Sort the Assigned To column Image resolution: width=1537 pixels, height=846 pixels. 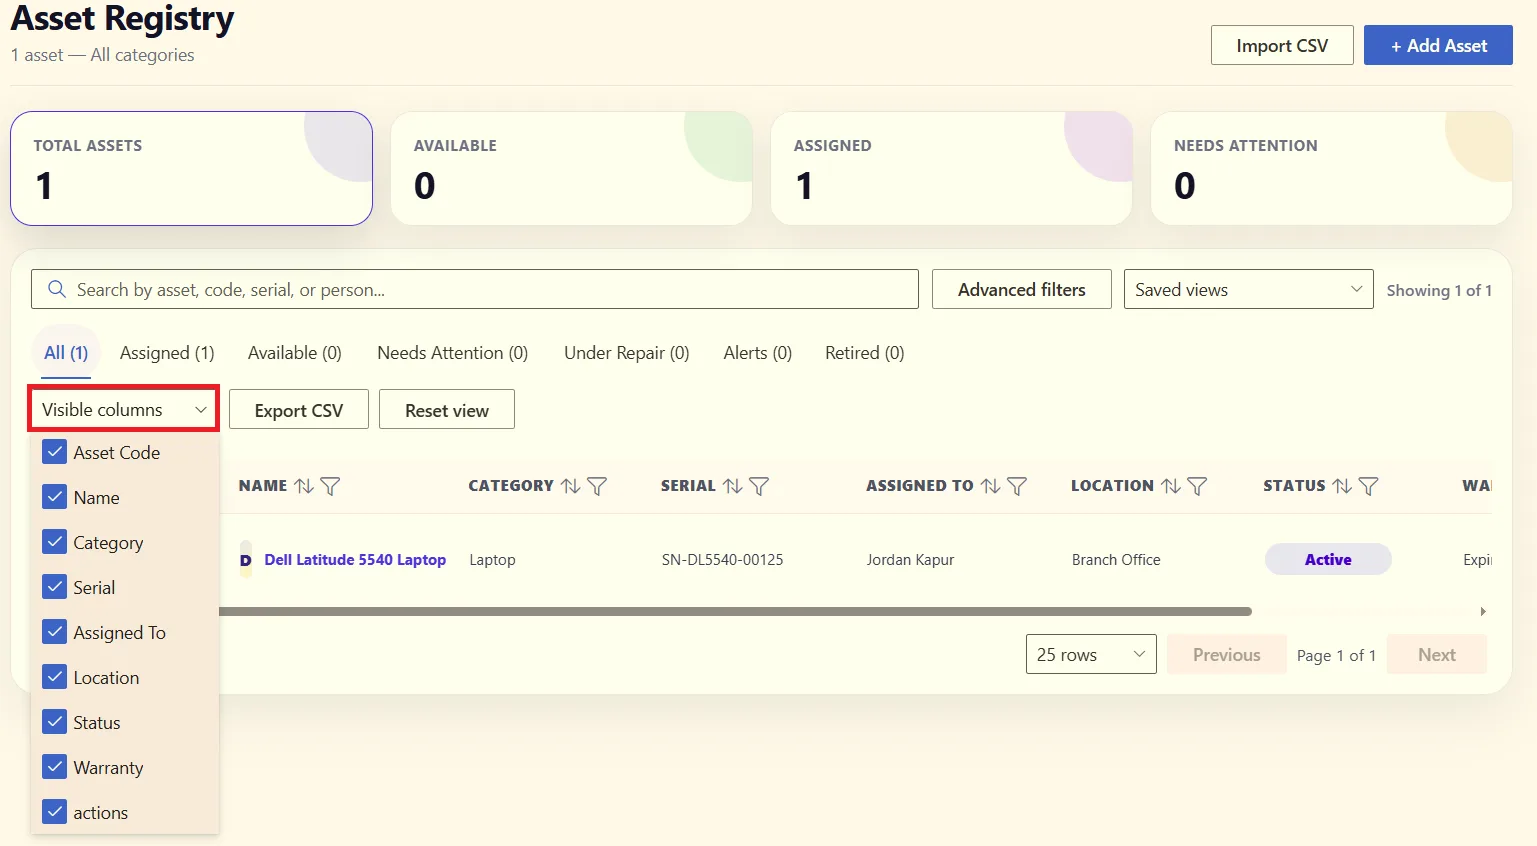[991, 486]
